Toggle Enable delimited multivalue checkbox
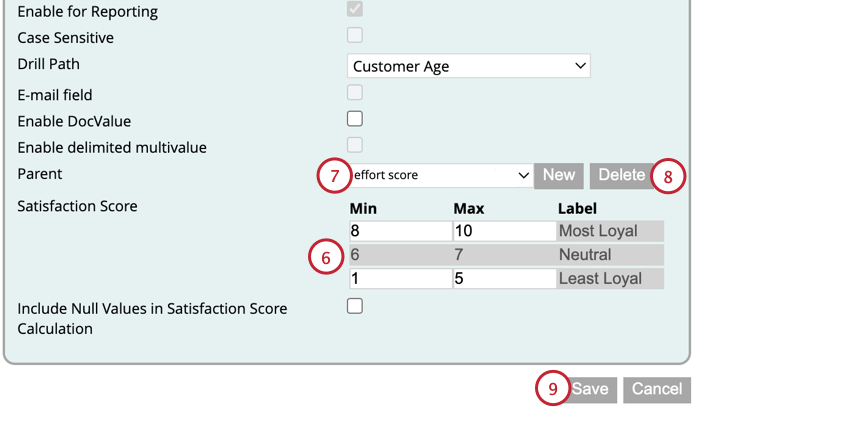850x425 pixels. pos(355,146)
